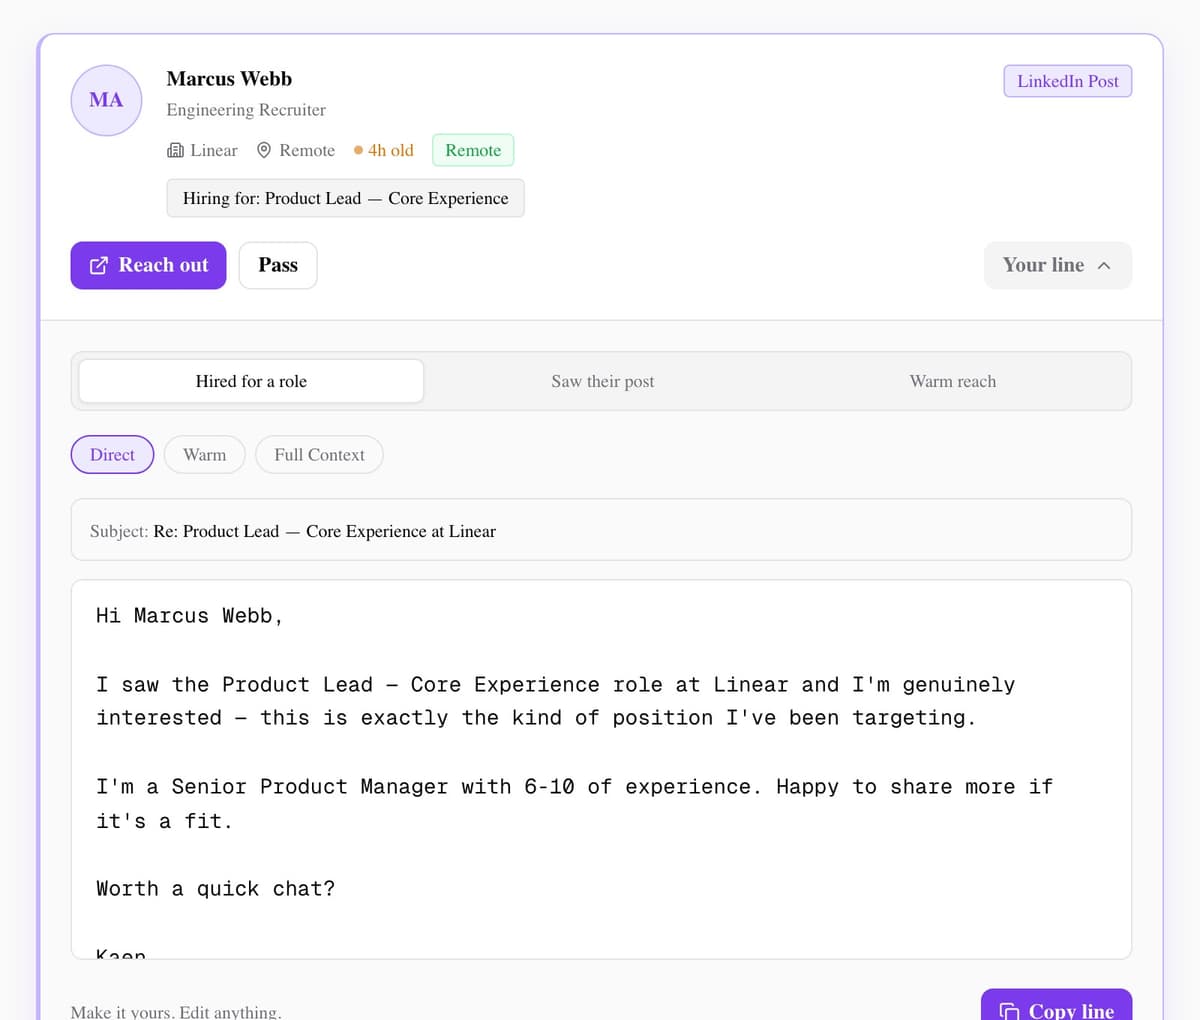Click the Linear company building icon

pos(175,150)
